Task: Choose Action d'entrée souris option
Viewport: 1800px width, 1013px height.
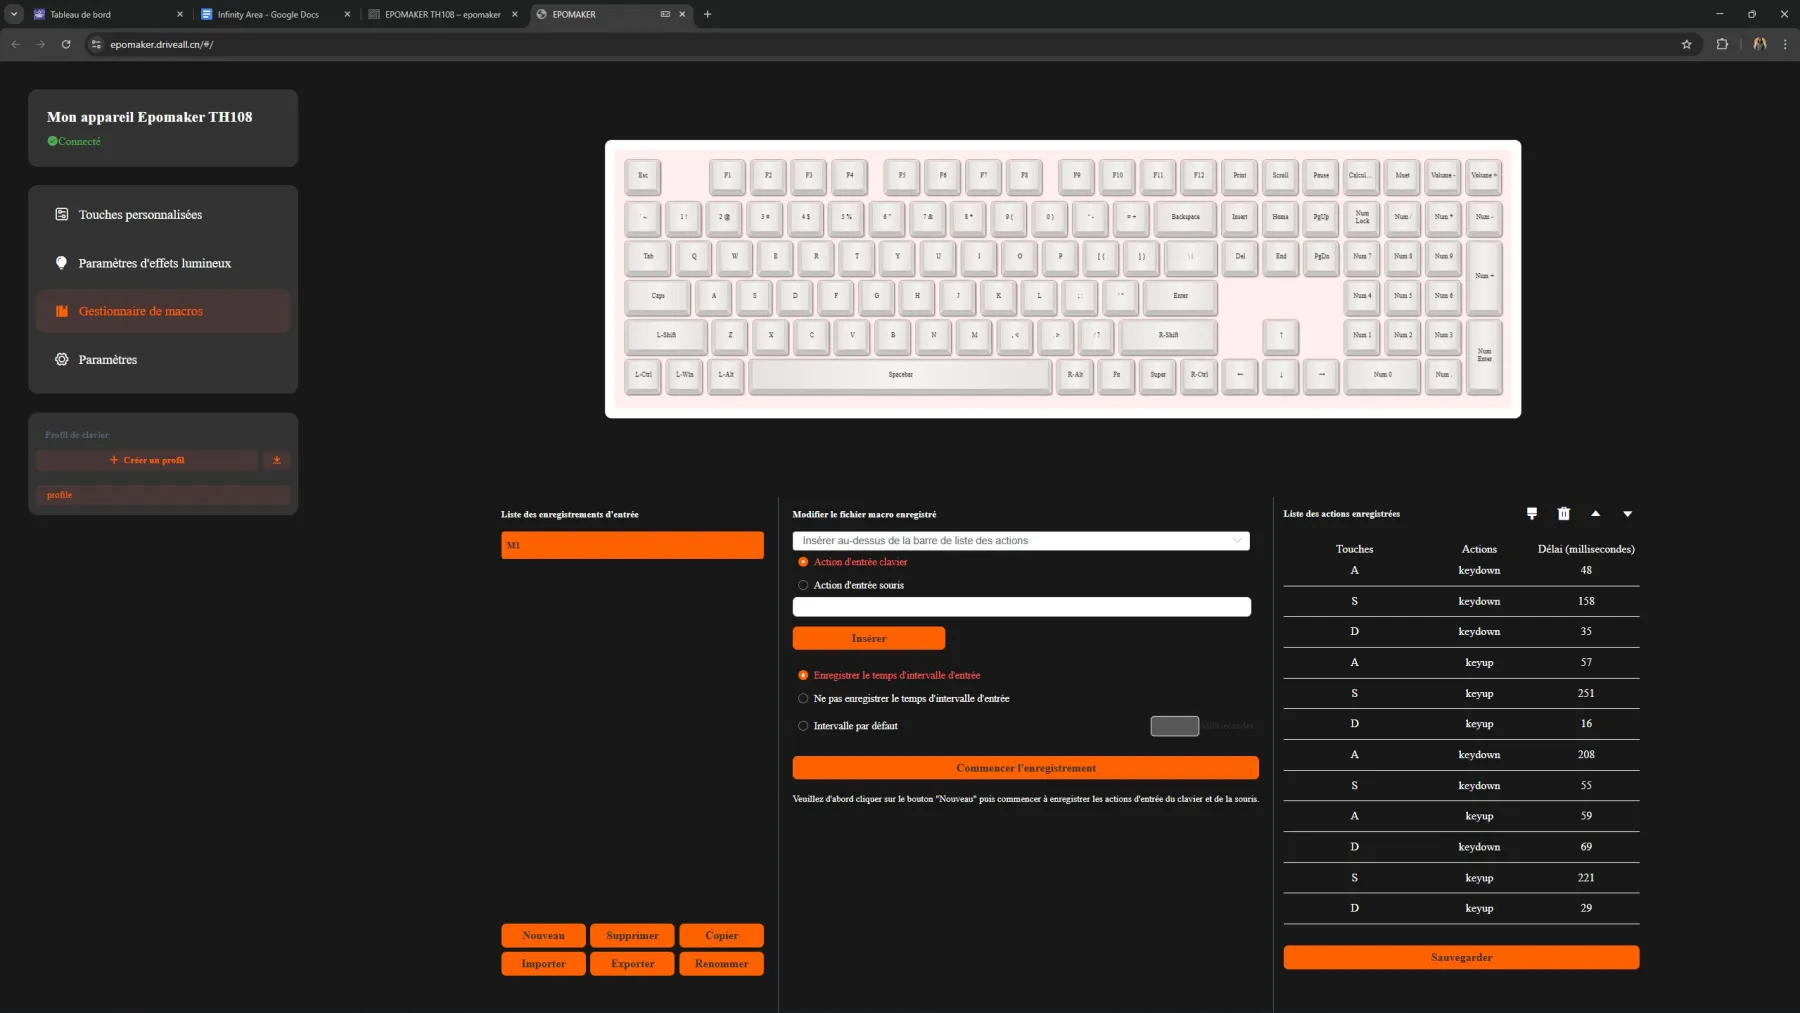Action: (803, 585)
